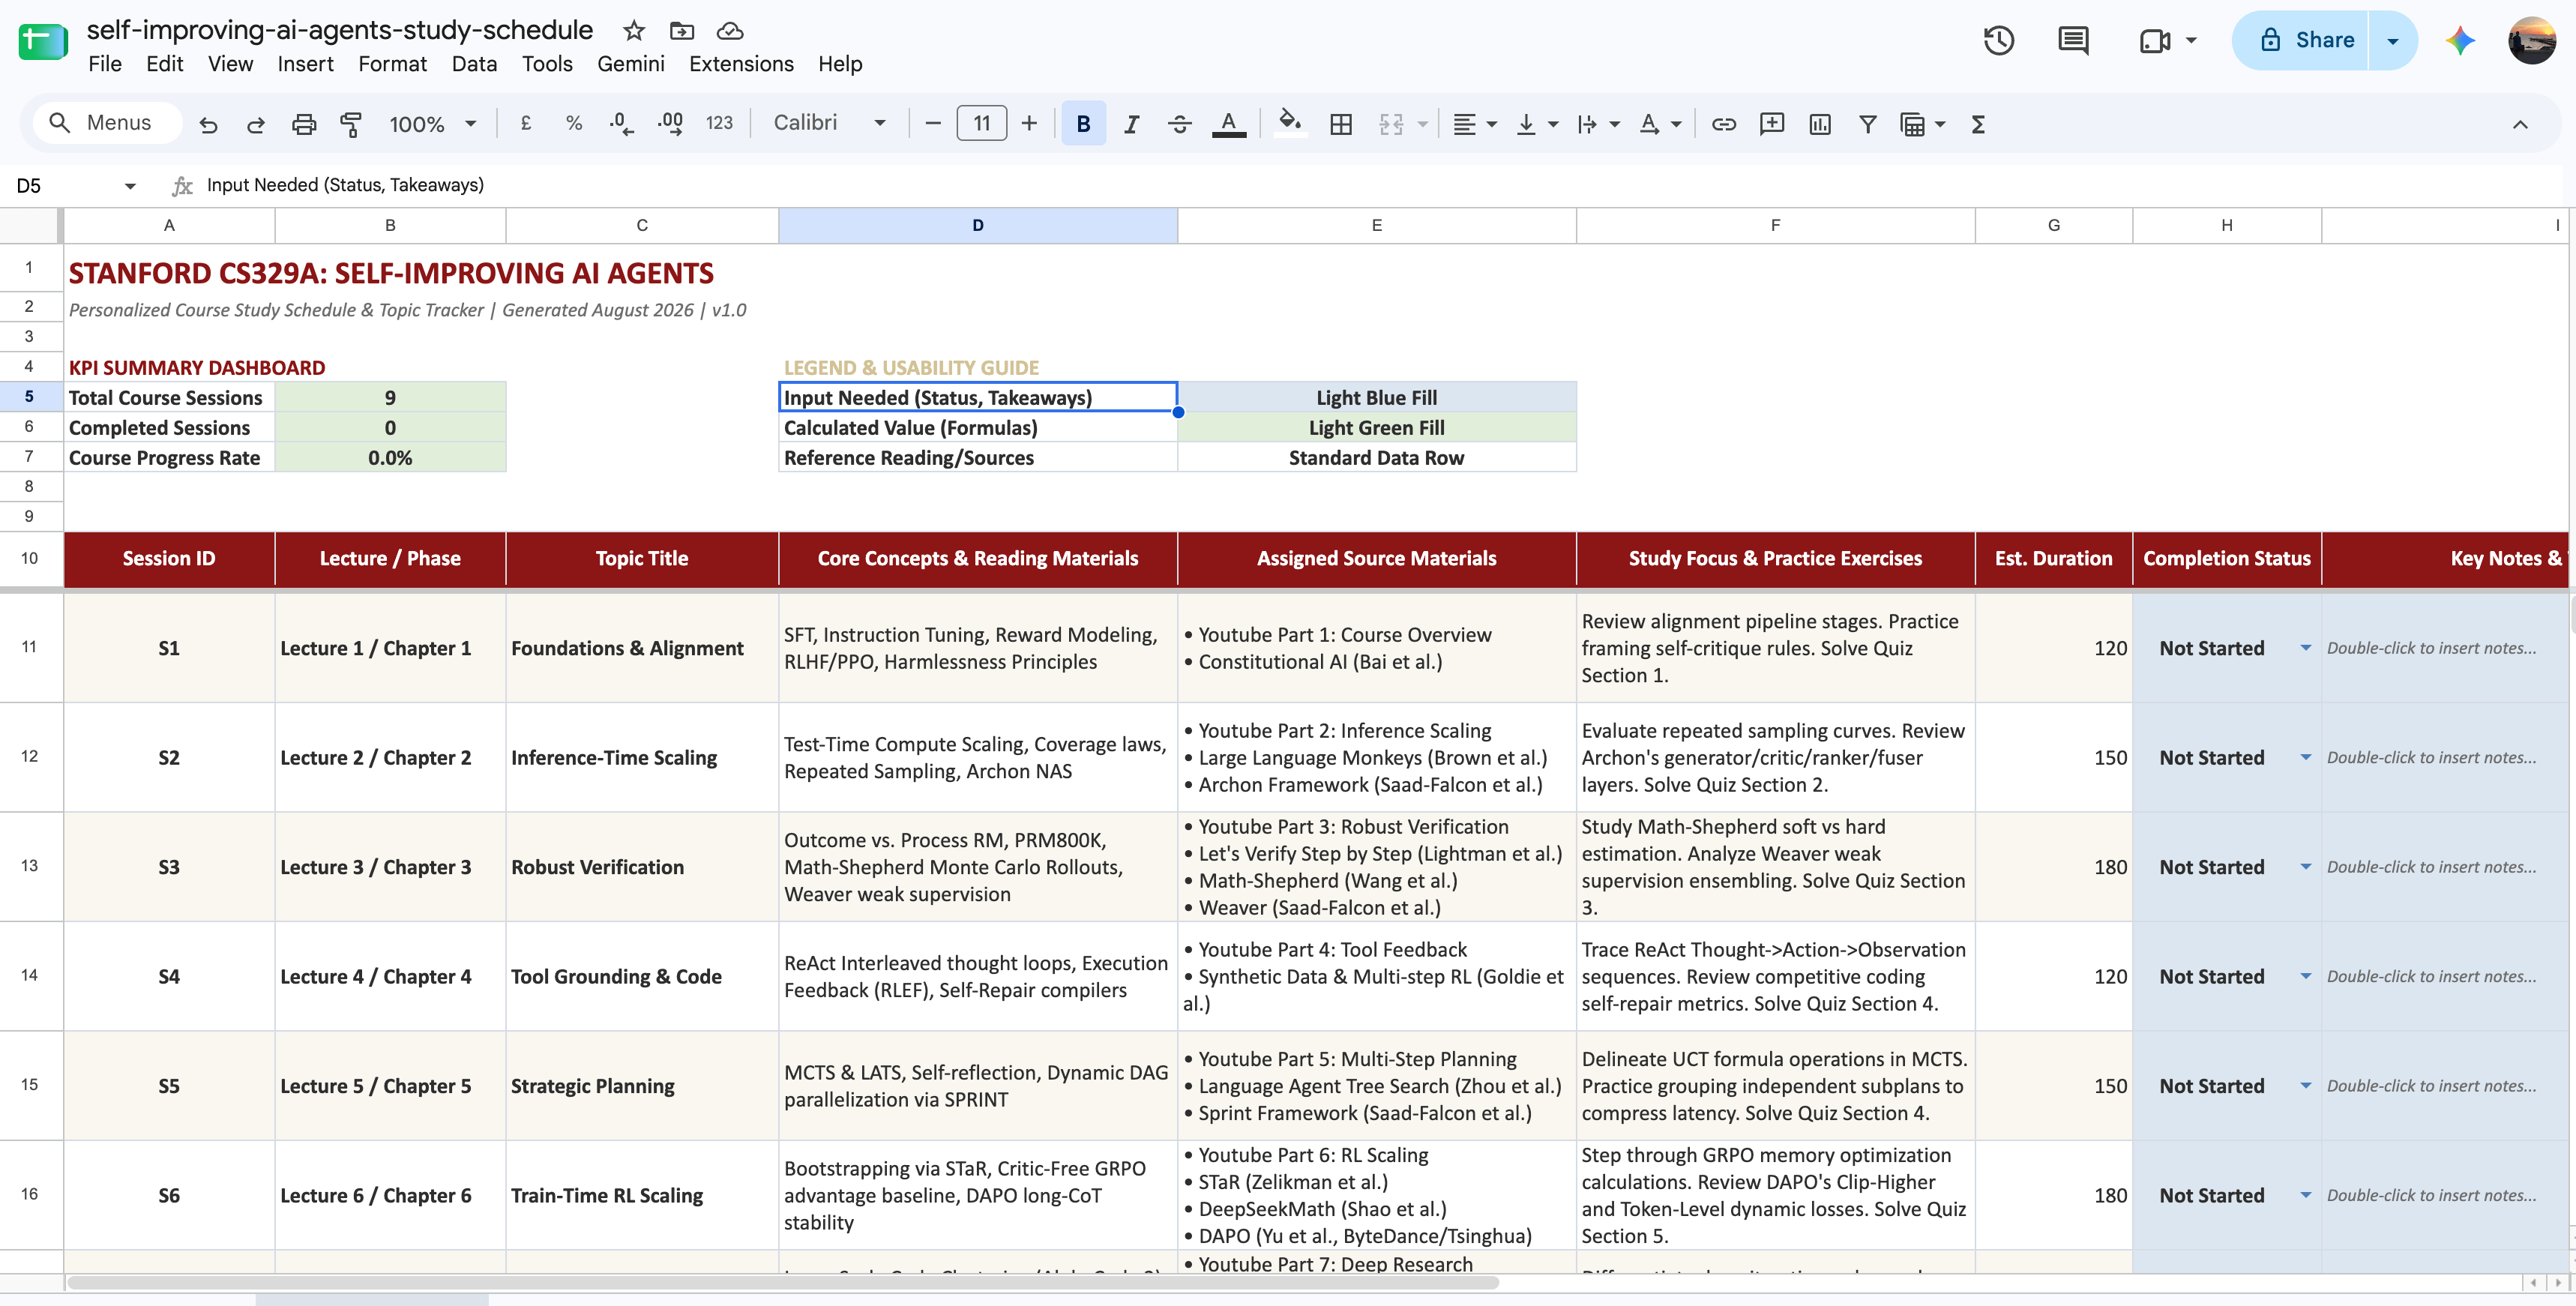The height and width of the screenshot is (1306, 2576).
Task: Open version history clock icon
Action: tap(1999, 40)
